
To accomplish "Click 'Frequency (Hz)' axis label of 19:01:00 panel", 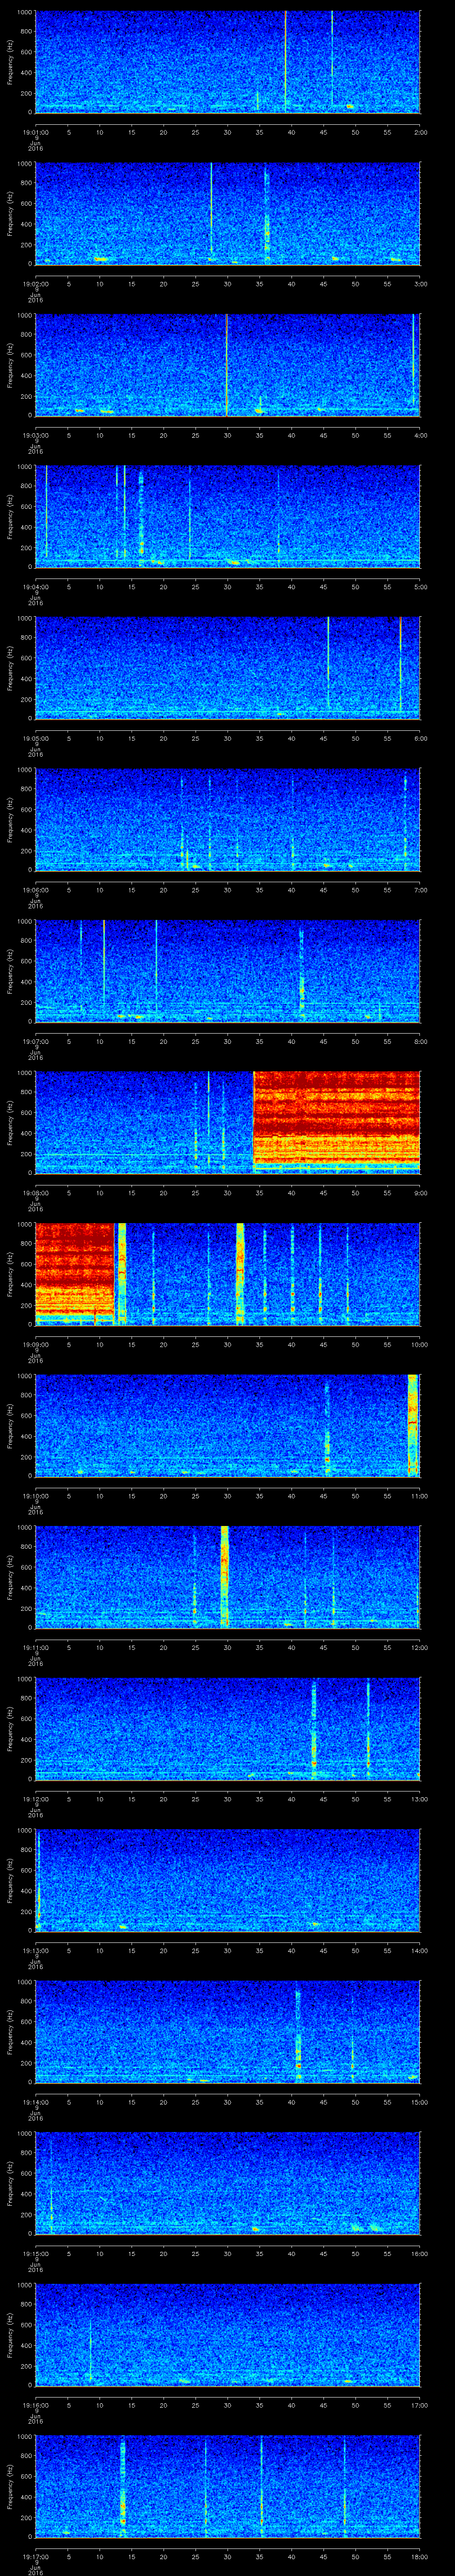I will [10, 62].
